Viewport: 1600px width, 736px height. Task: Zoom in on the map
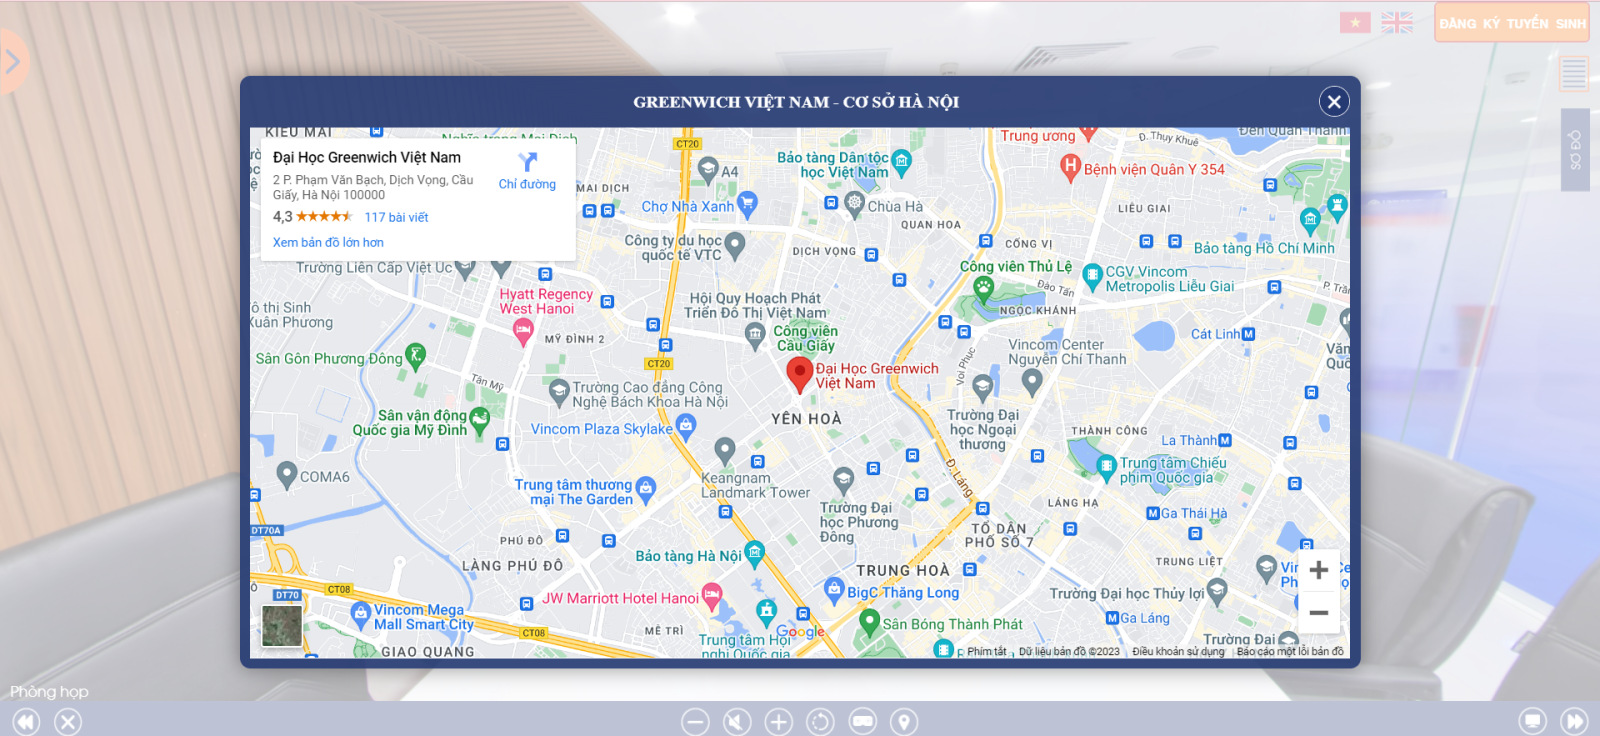pos(1318,570)
